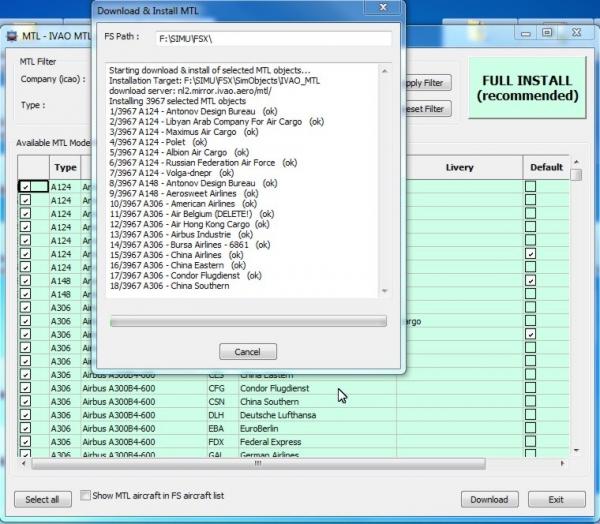Click the Select all button
Viewport: 600px width, 524px height.
click(x=42, y=500)
